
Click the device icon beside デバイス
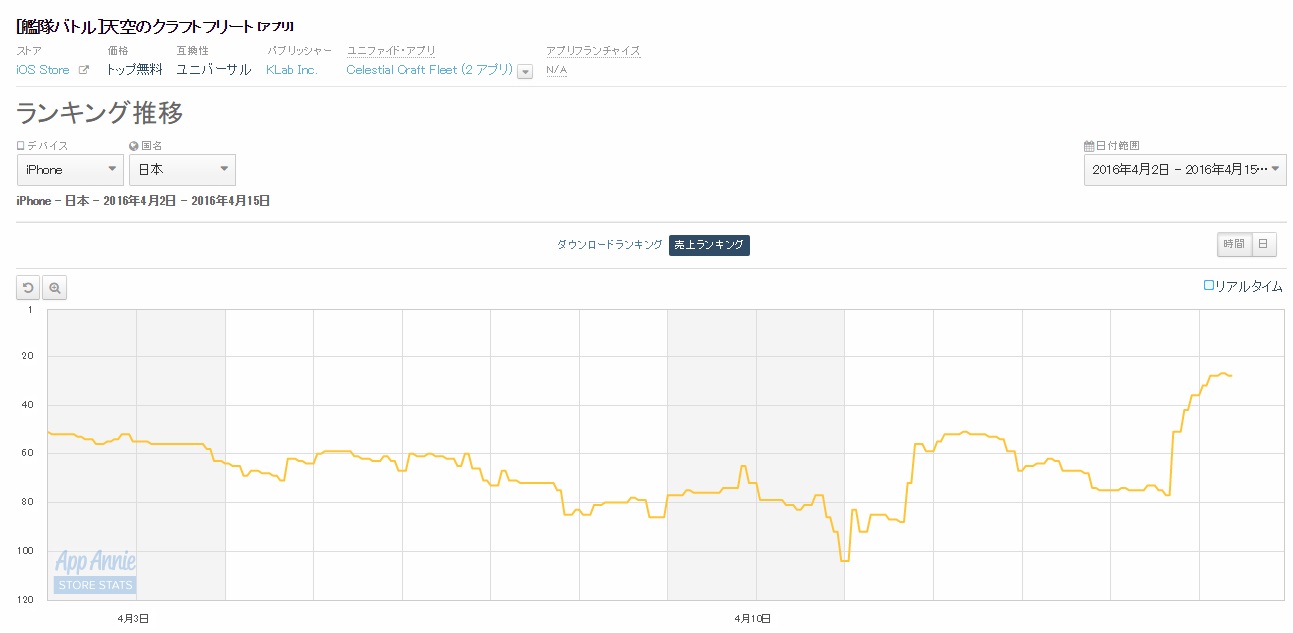coord(21,146)
